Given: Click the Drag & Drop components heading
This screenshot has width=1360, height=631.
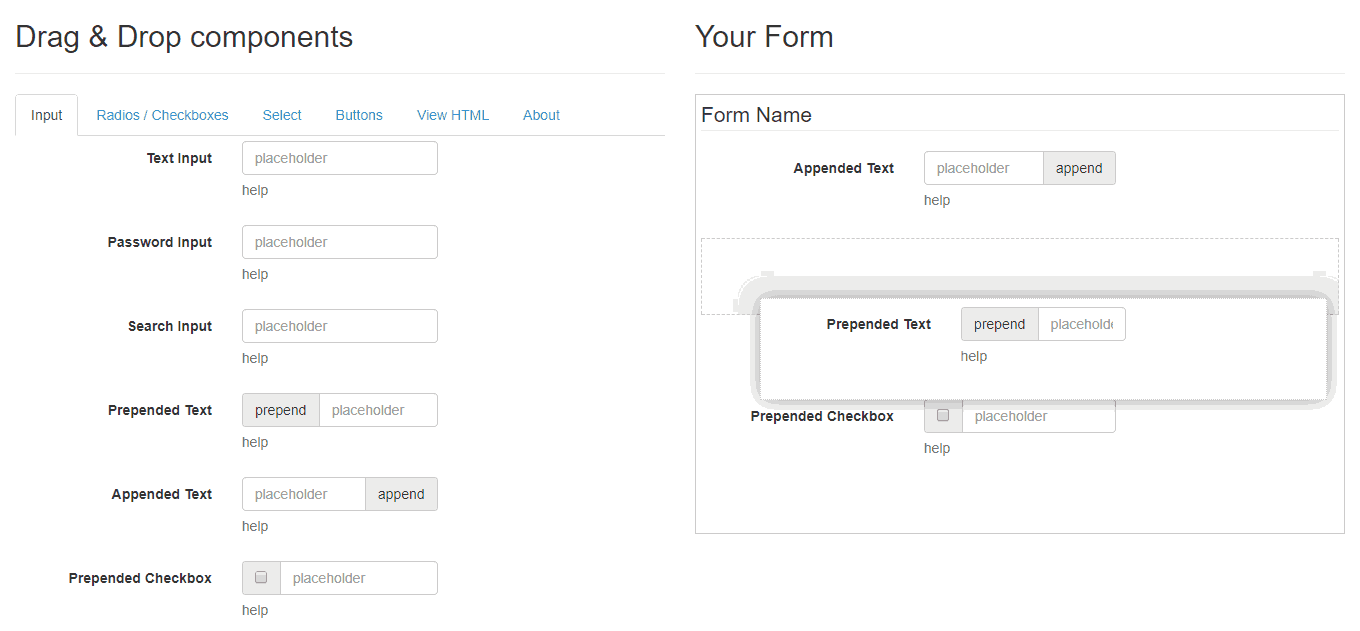Looking at the screenshot, I should (x=184, y=37).
